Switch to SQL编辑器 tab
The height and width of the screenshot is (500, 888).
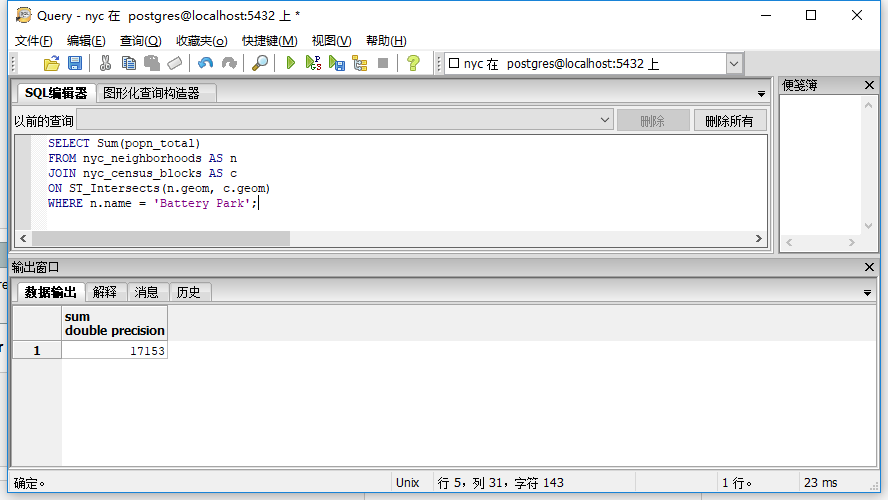(x=56, y=93)
